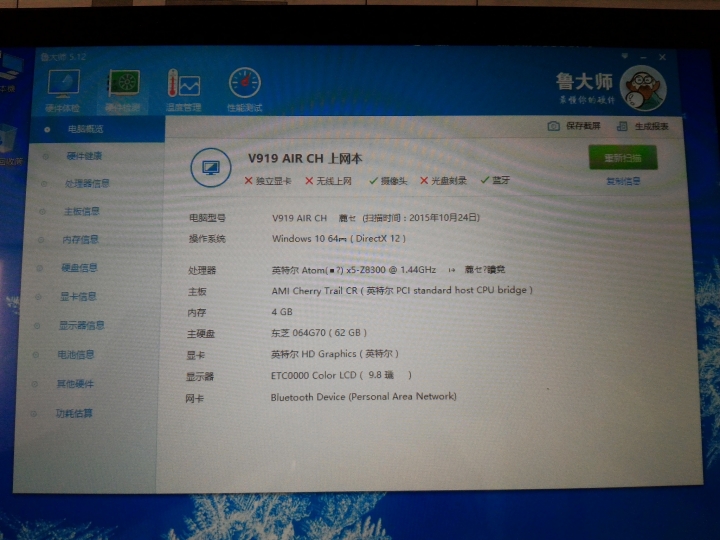Click the camera icon for 保存截屏
Image resolution: width=720 pixels, height=540 pixels.
pos(553,126)
